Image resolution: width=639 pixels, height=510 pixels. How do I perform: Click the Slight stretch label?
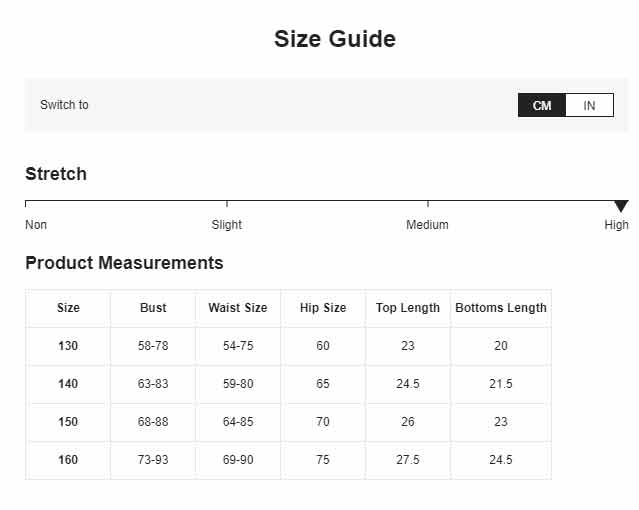pyautogui.click(x=227, y=225)
